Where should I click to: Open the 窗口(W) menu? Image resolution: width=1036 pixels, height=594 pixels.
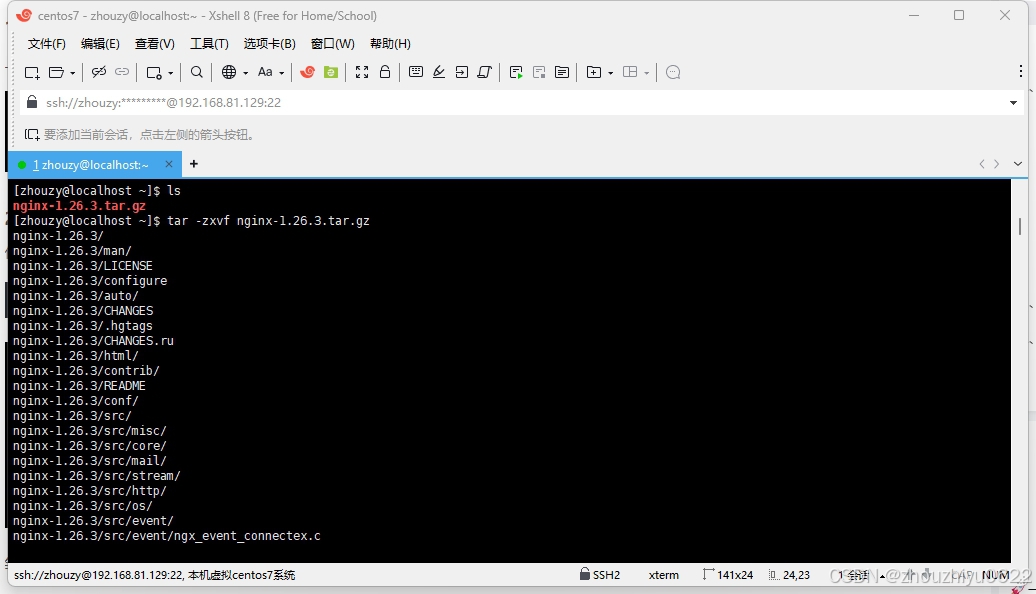[x=333, y=44]
